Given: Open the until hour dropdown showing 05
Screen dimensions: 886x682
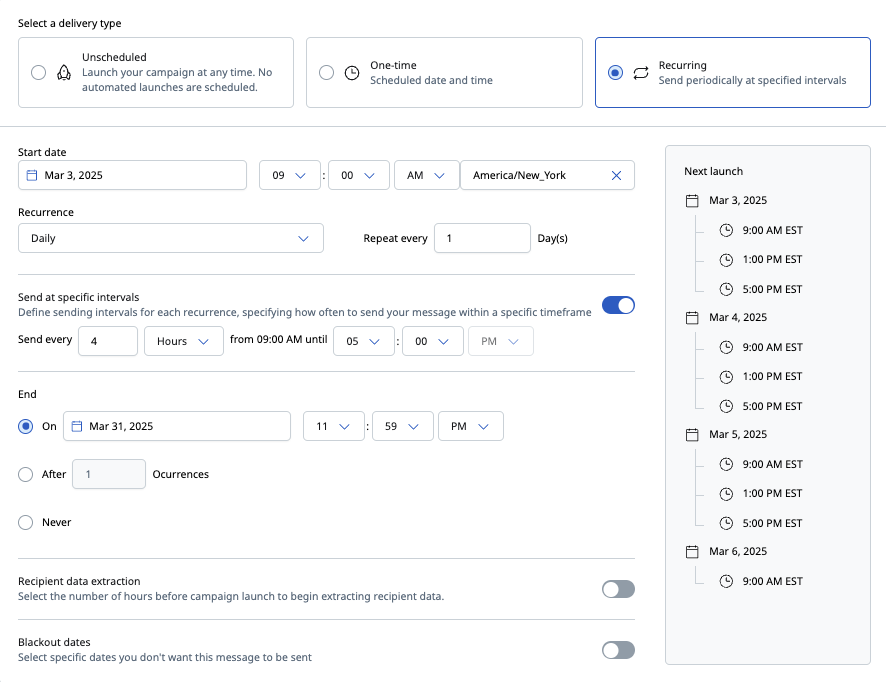Looking at the screenshot, I should click(x=364, y=341).
